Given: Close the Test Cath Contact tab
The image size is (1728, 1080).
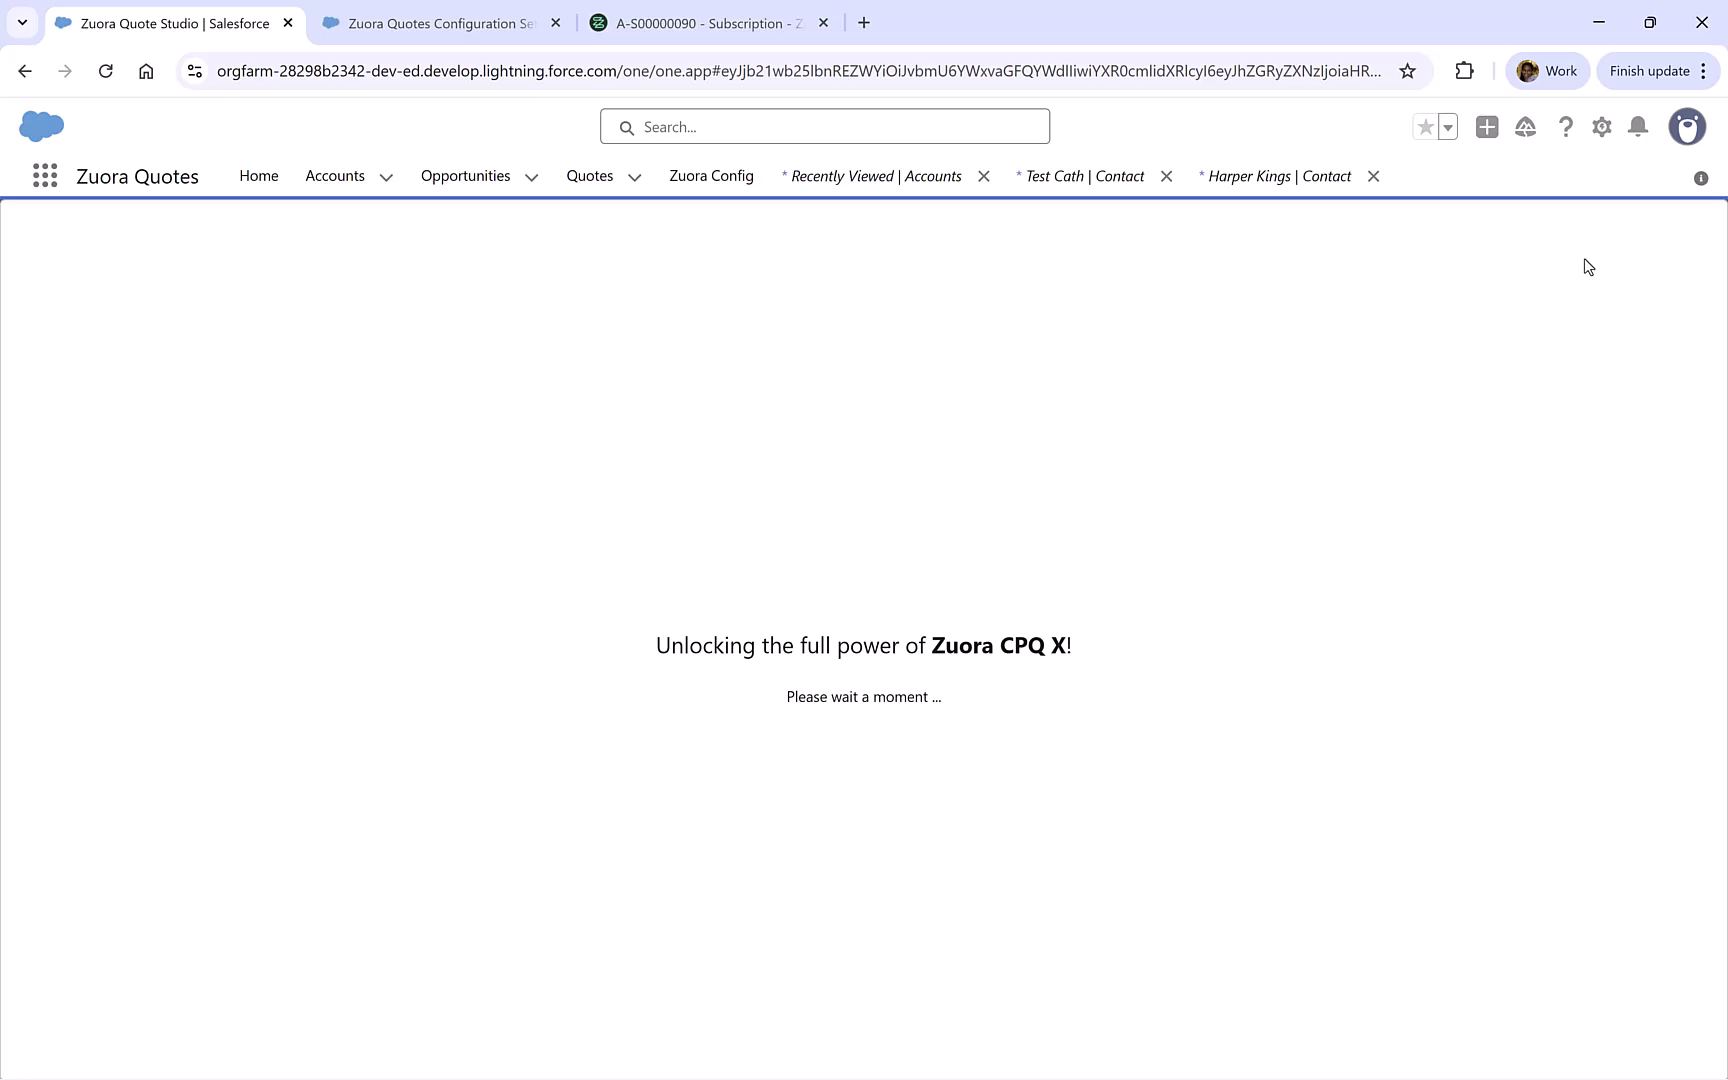Looking at the screenshot, I should [x=1166, y=176].
